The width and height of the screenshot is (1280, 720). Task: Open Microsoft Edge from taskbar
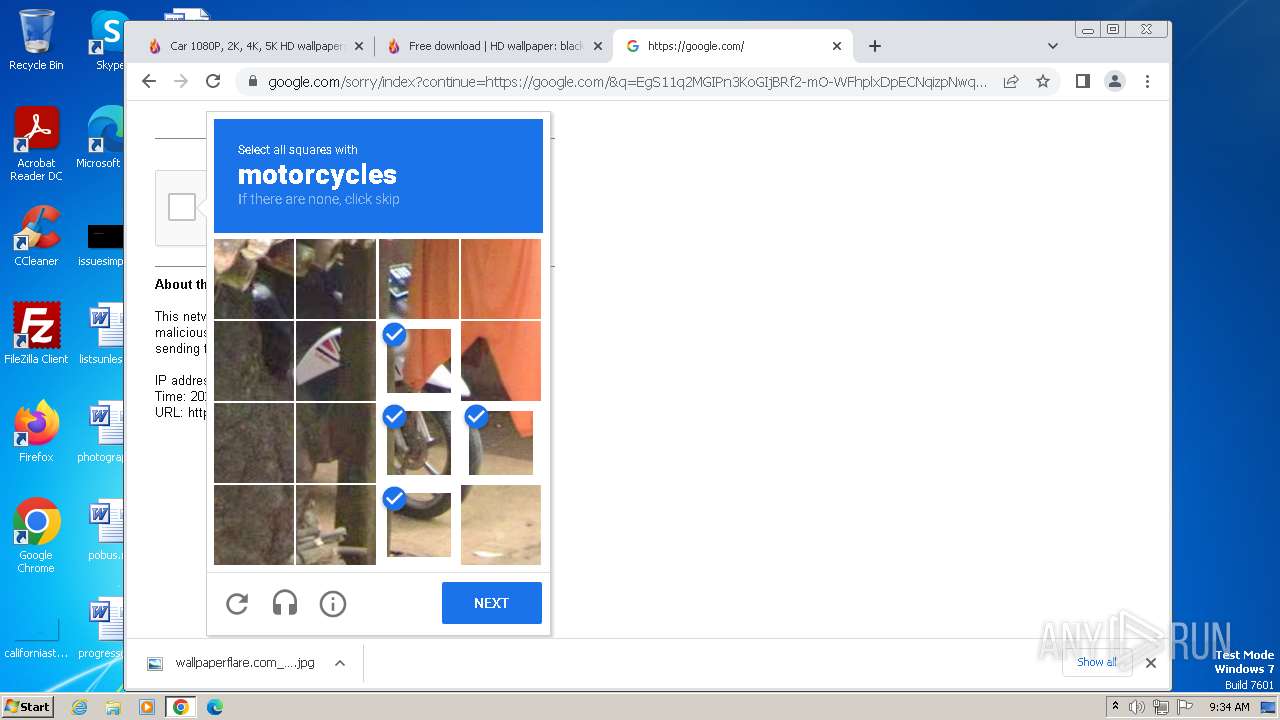[x=214, y=707]
